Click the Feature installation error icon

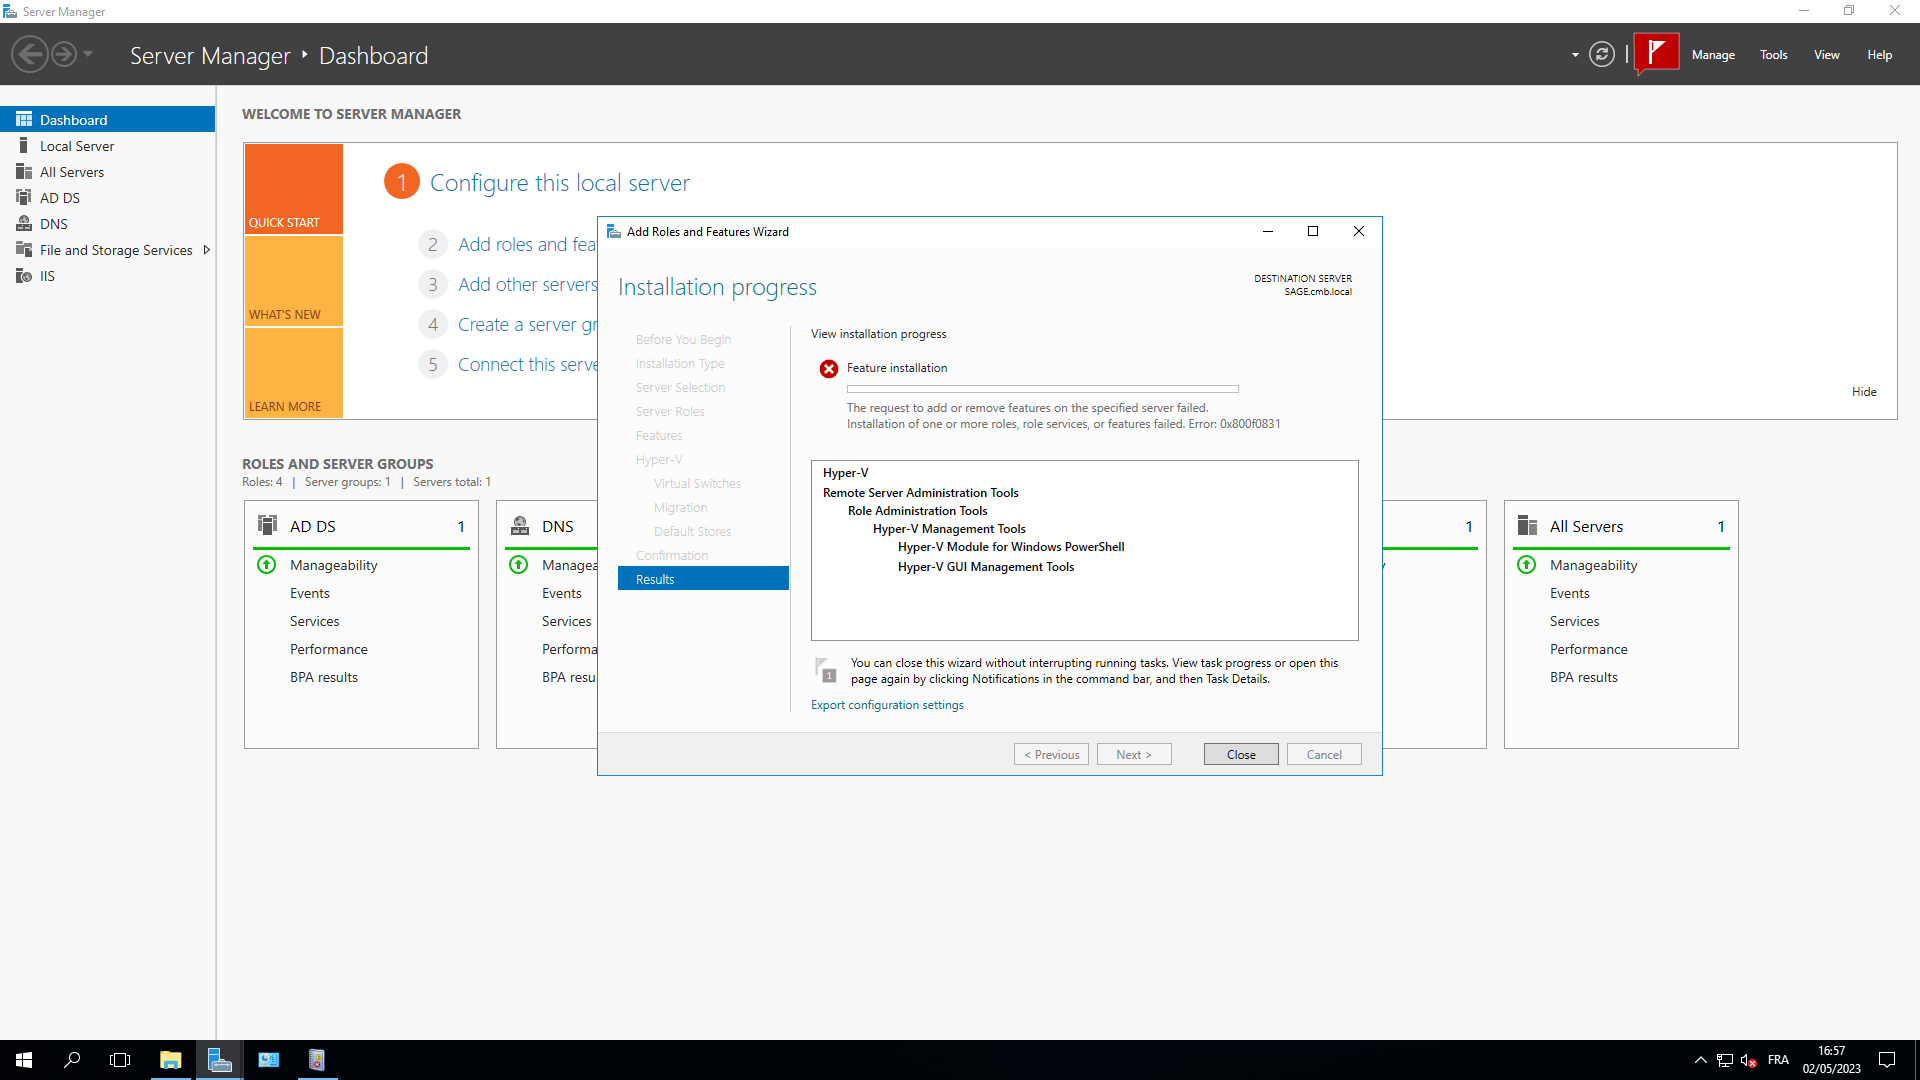829,369
